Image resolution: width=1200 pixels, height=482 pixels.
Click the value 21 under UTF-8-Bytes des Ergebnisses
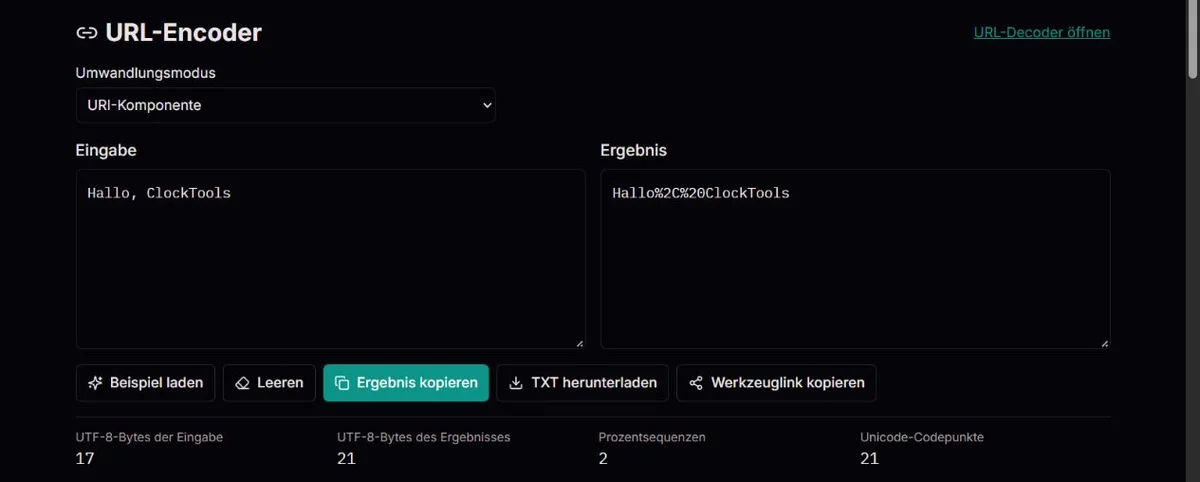(x=347, y=459)
